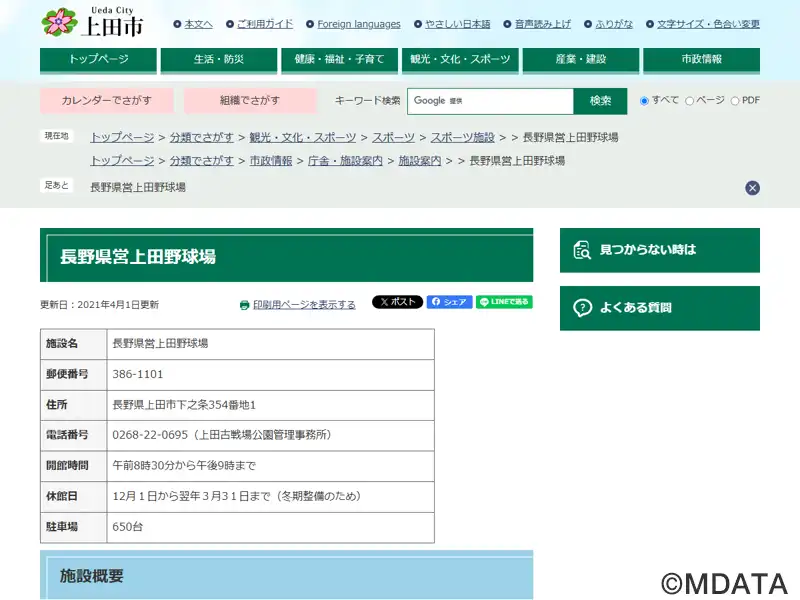Open 文字サイズ・色合い変更 settings link
The width and height of the screenshot is (800, 600).
708,24
